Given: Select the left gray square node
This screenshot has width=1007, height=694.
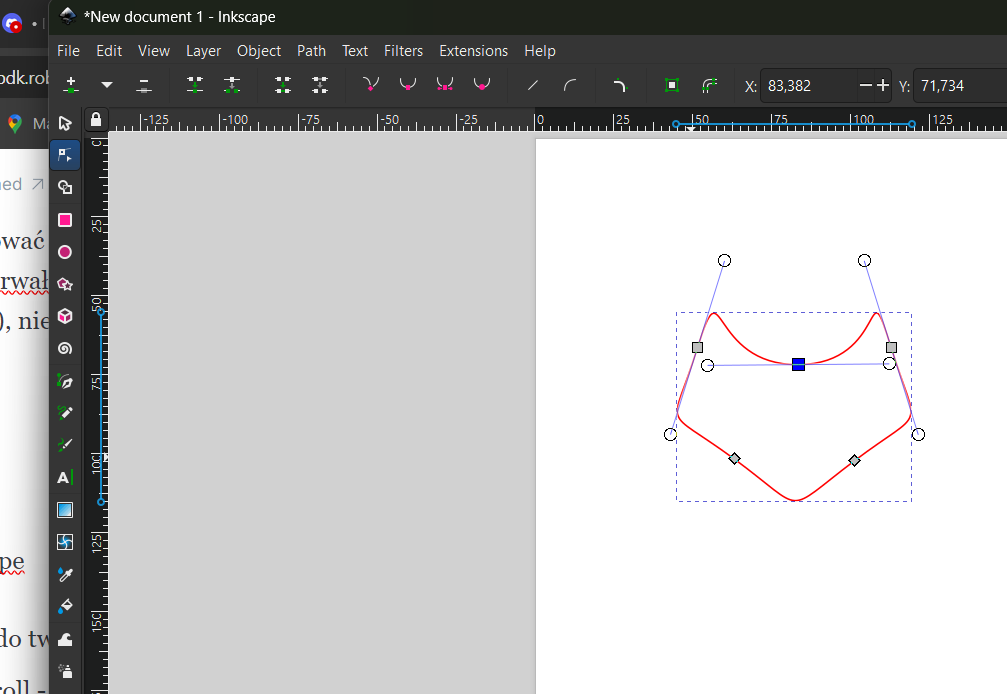Looking at the screenshot, I should click(697, 347).
